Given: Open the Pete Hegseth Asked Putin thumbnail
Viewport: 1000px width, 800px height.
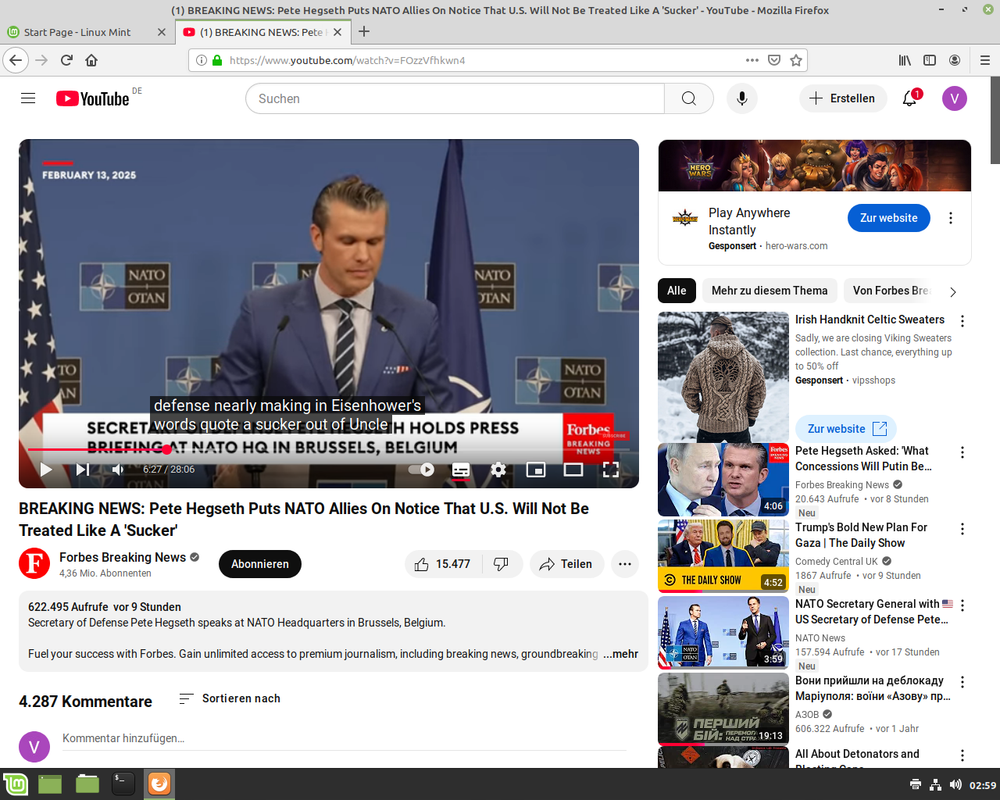Looking at the screenshot, I should (723, 480).
